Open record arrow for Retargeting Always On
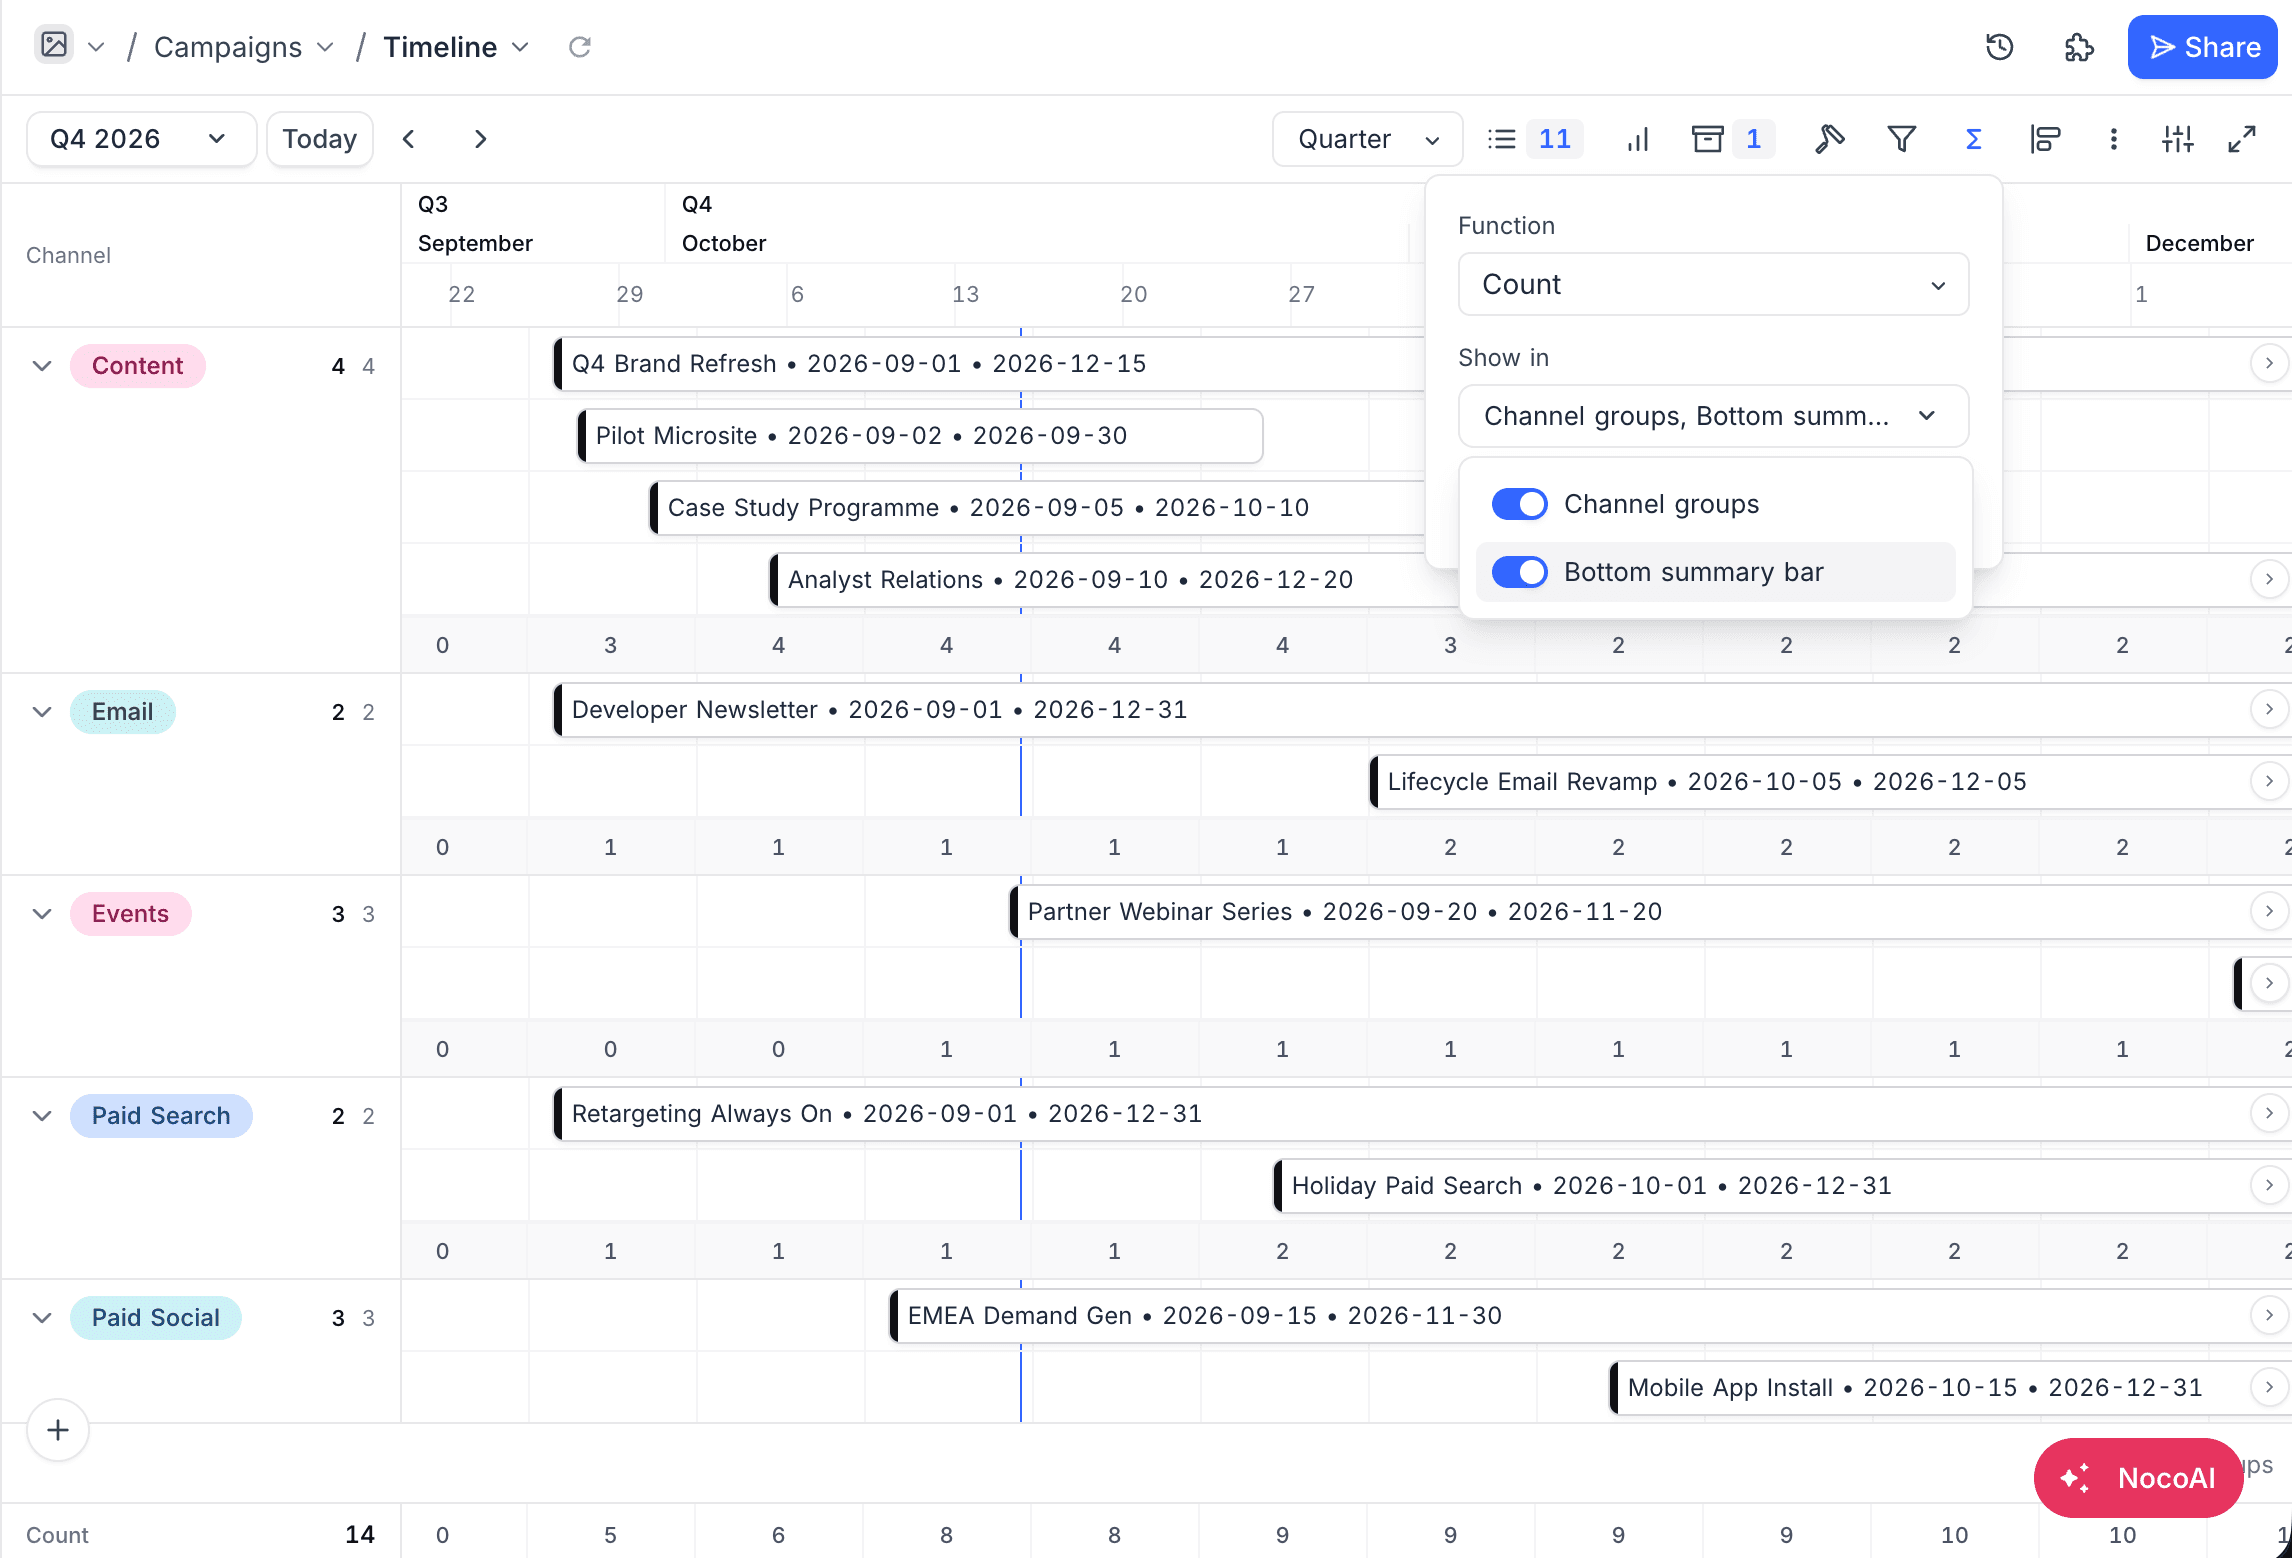The image size is (2292, 1558). tap(2268, 1113)
